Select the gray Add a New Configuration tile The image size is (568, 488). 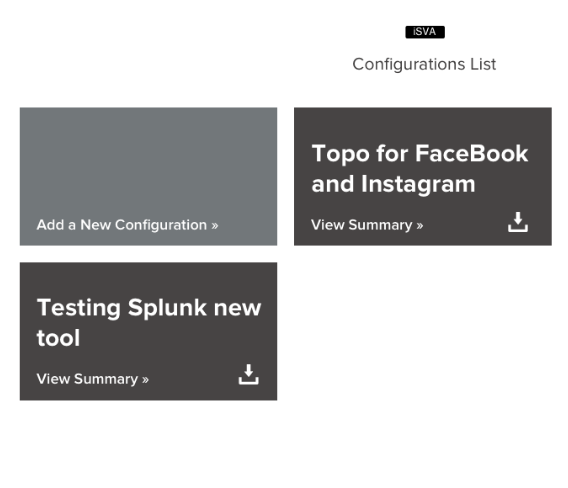pyautogui.click(x=149, y=176)
